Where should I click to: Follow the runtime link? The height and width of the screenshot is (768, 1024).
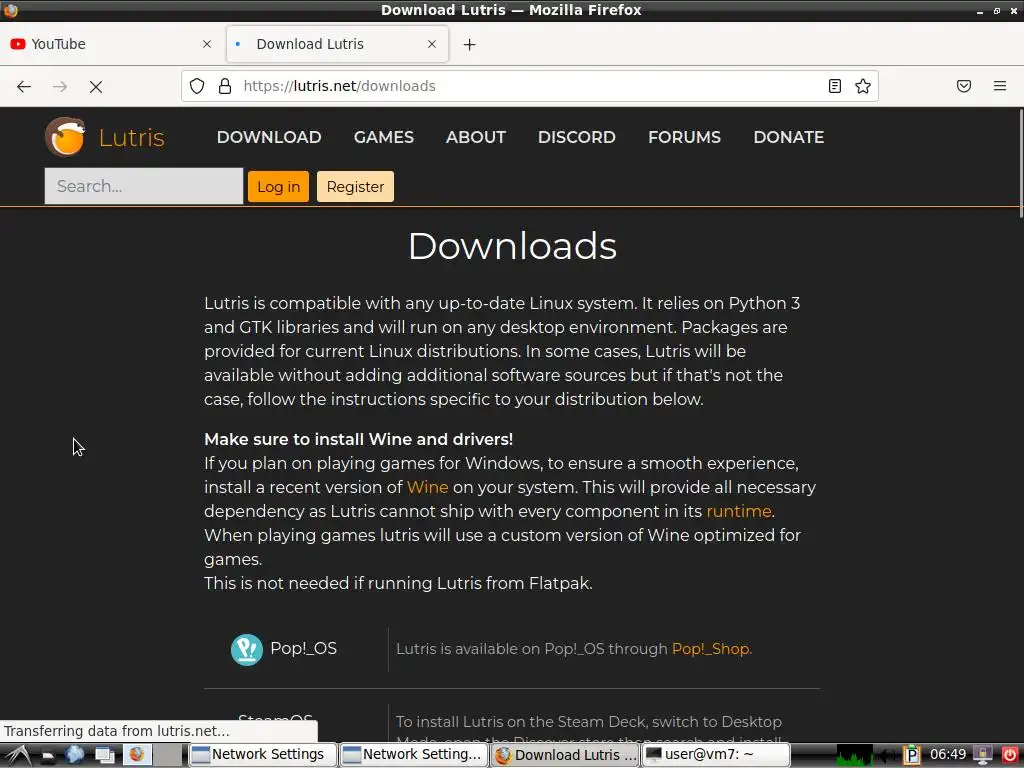(x=739, y=511)
